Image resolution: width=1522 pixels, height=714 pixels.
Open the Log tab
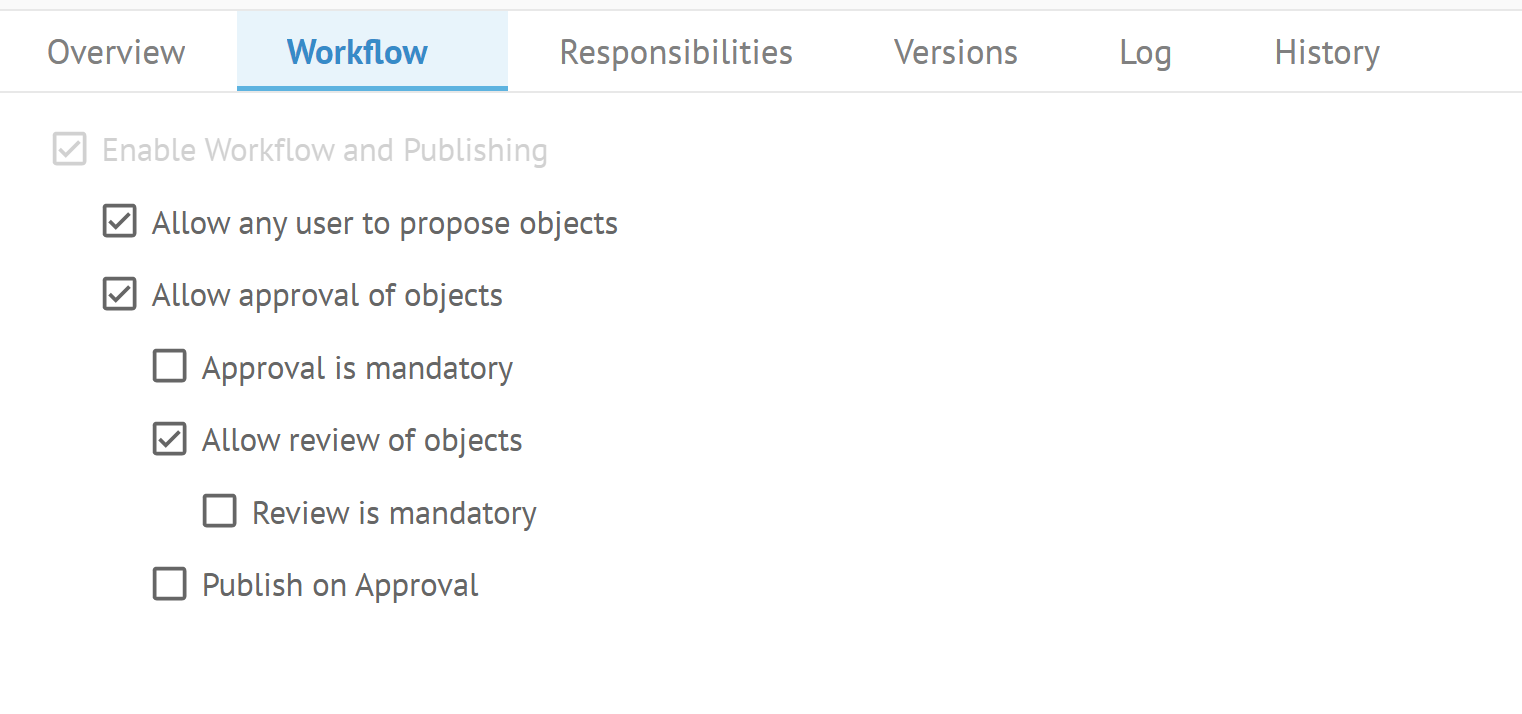coord(1145,52)
